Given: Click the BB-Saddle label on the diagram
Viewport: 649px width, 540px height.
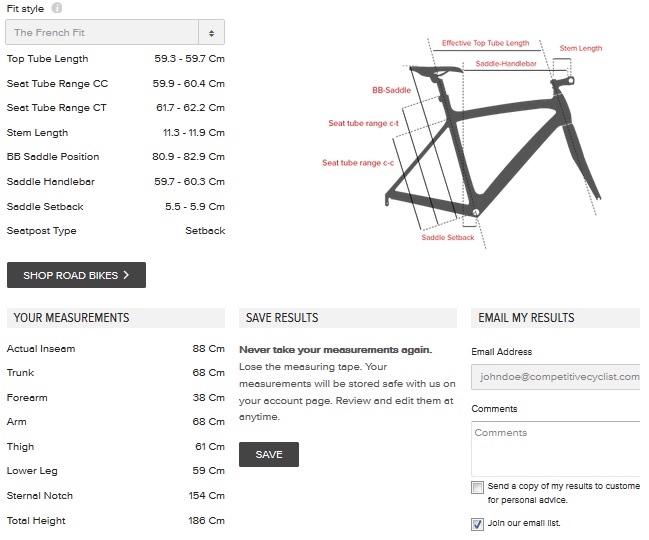Looking at the screenshot, I should pyautogui.click(x=392, y=90).
